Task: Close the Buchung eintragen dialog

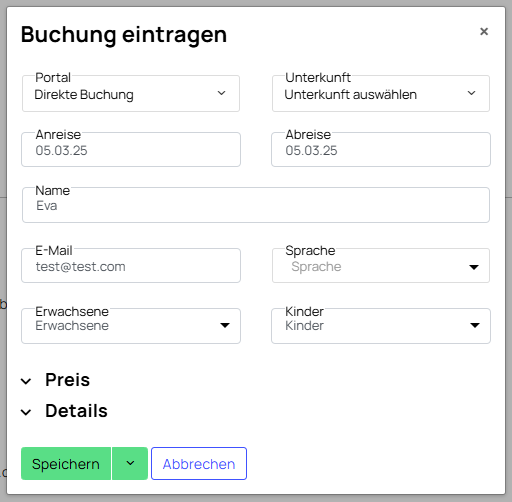Action: point(484,31)
